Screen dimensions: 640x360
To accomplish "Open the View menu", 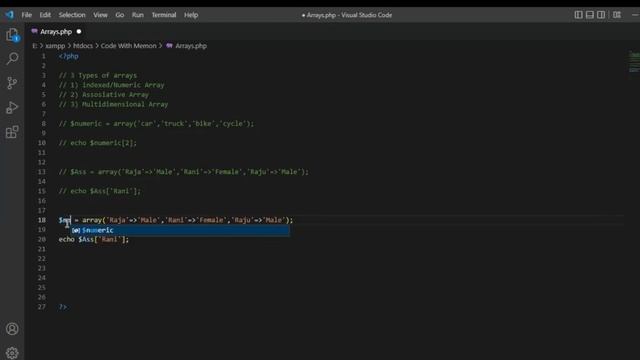I will (100, 15).
